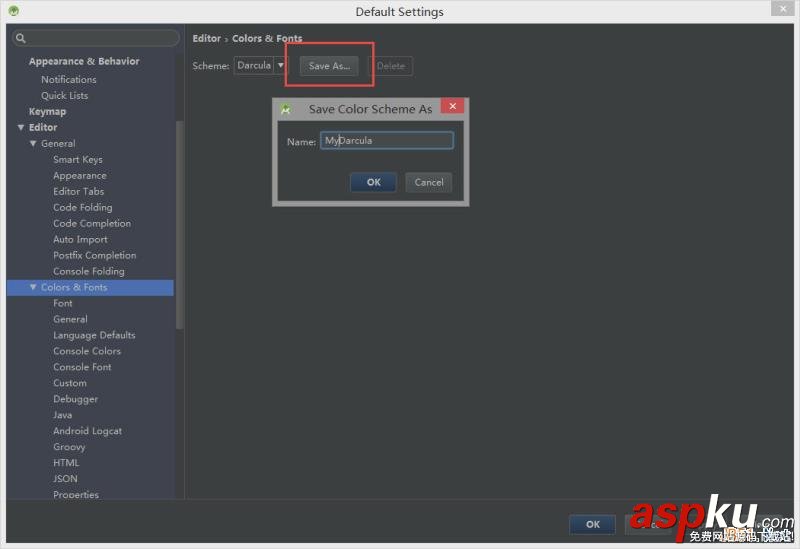Open Code Folding settings
Viewport: 800px width, 549px height.
click(83, 208)
